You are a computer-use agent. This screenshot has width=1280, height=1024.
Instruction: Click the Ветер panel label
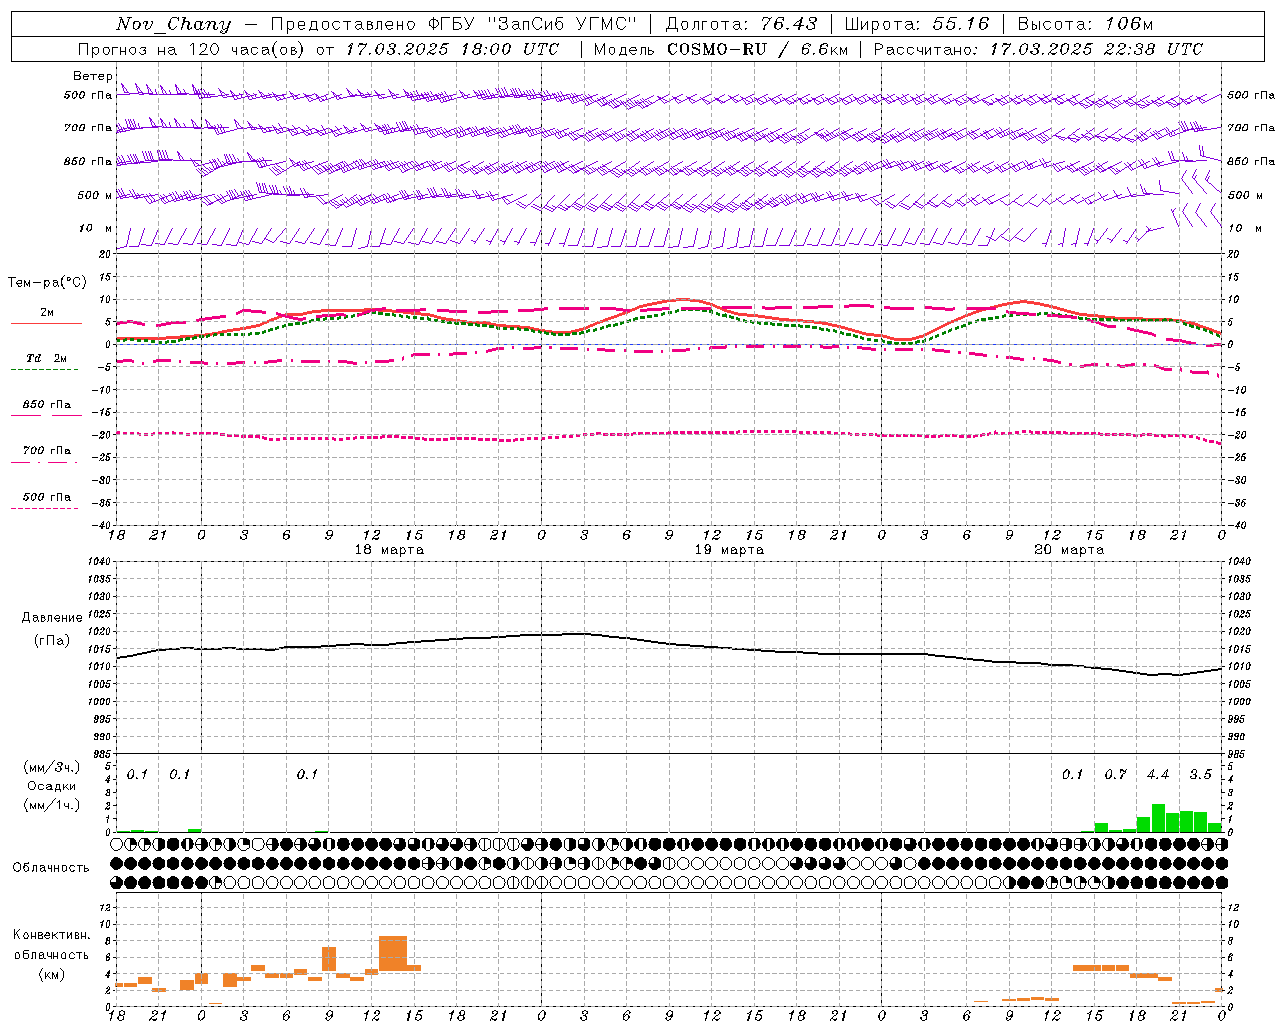click(x=92, y=76)
